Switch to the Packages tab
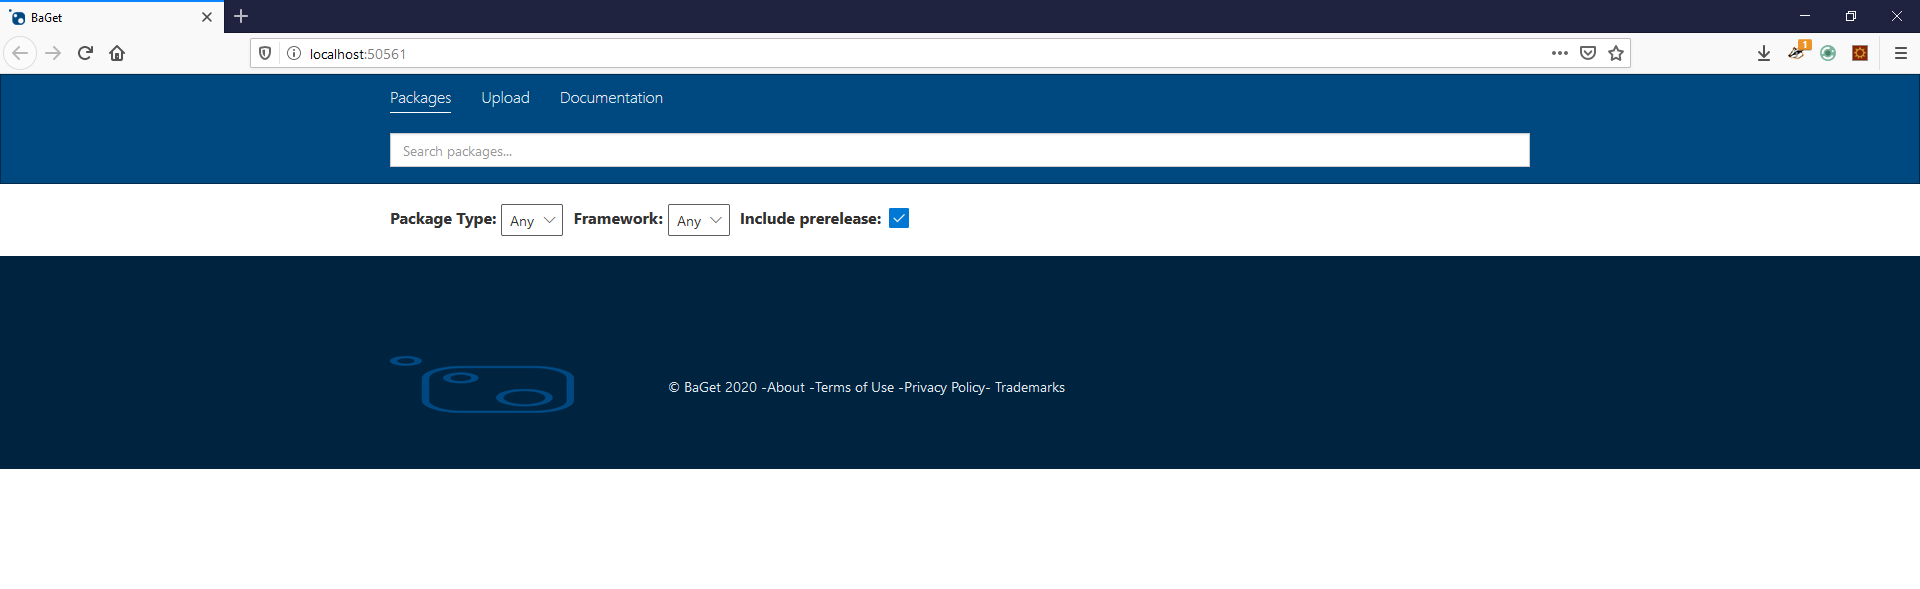This screenshot has height=589, width=1920. pos(420,98)
